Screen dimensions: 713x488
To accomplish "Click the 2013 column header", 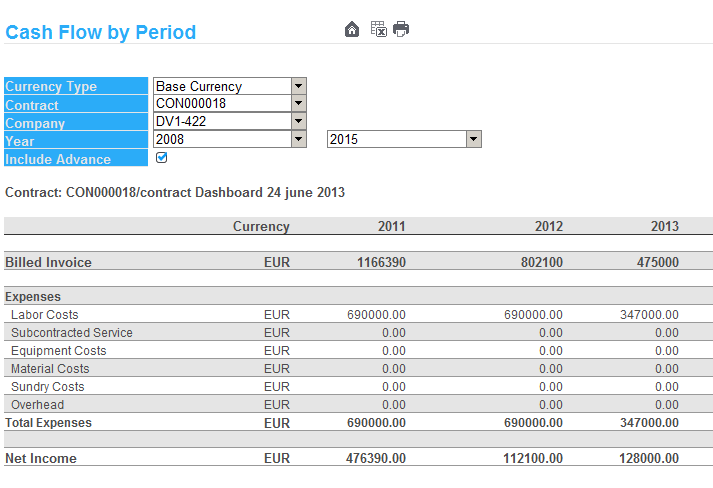I will [x=664, y=226].
